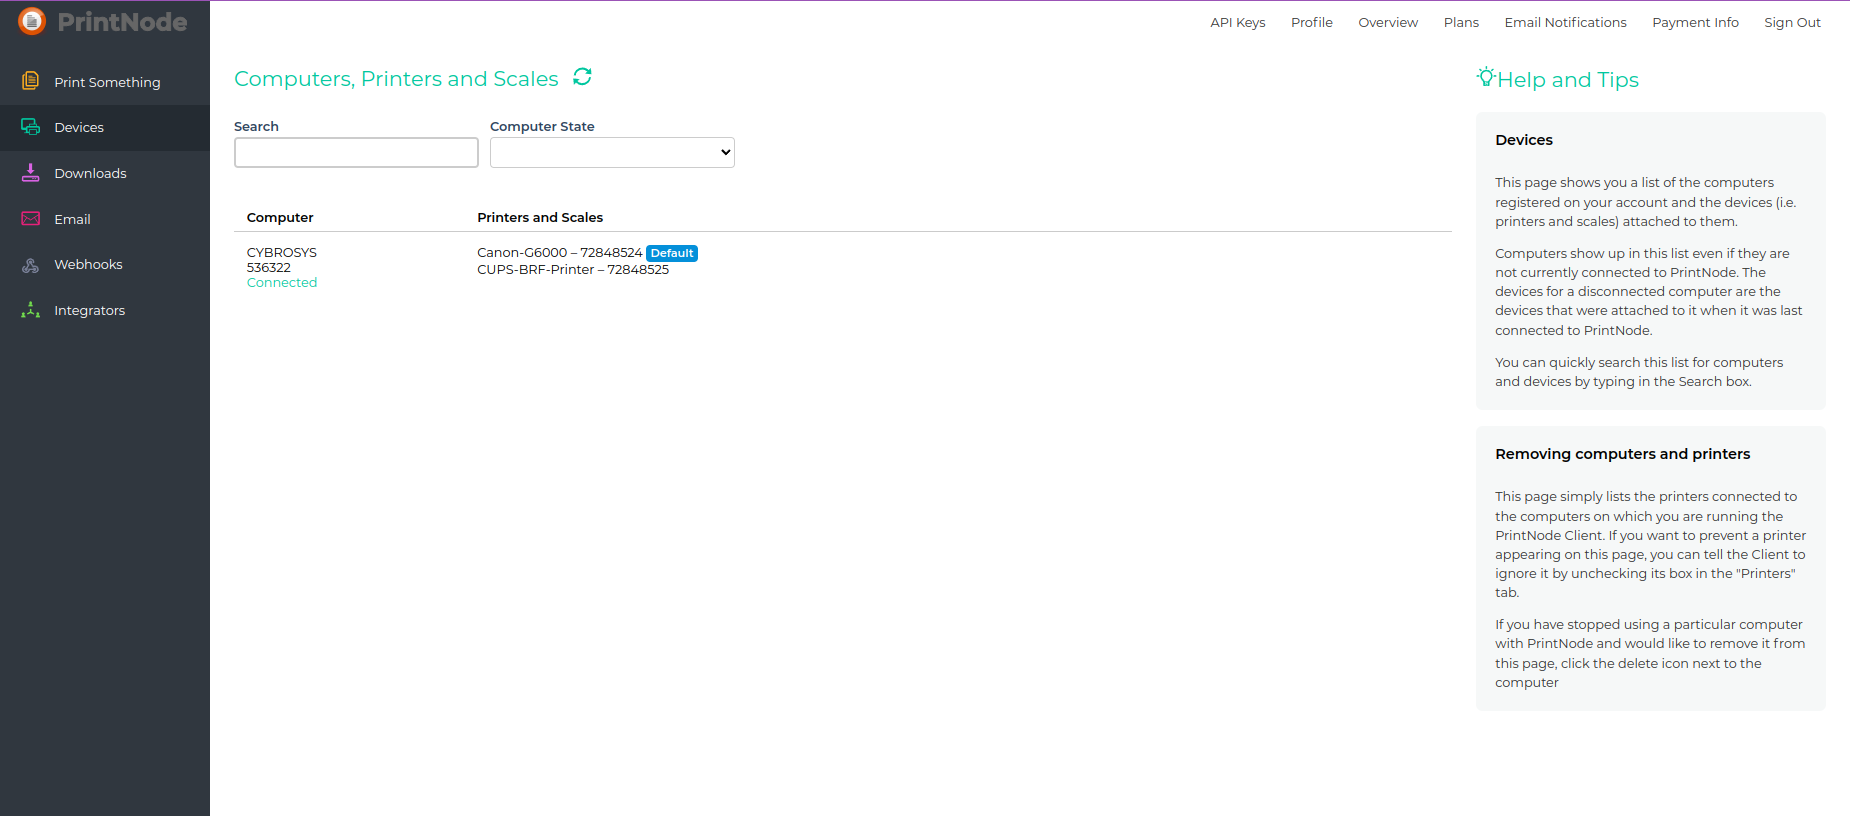Click the Computers, Printers and Scales heading
Viewport: 1850px width, 816px height.
(x=396, y=79)
